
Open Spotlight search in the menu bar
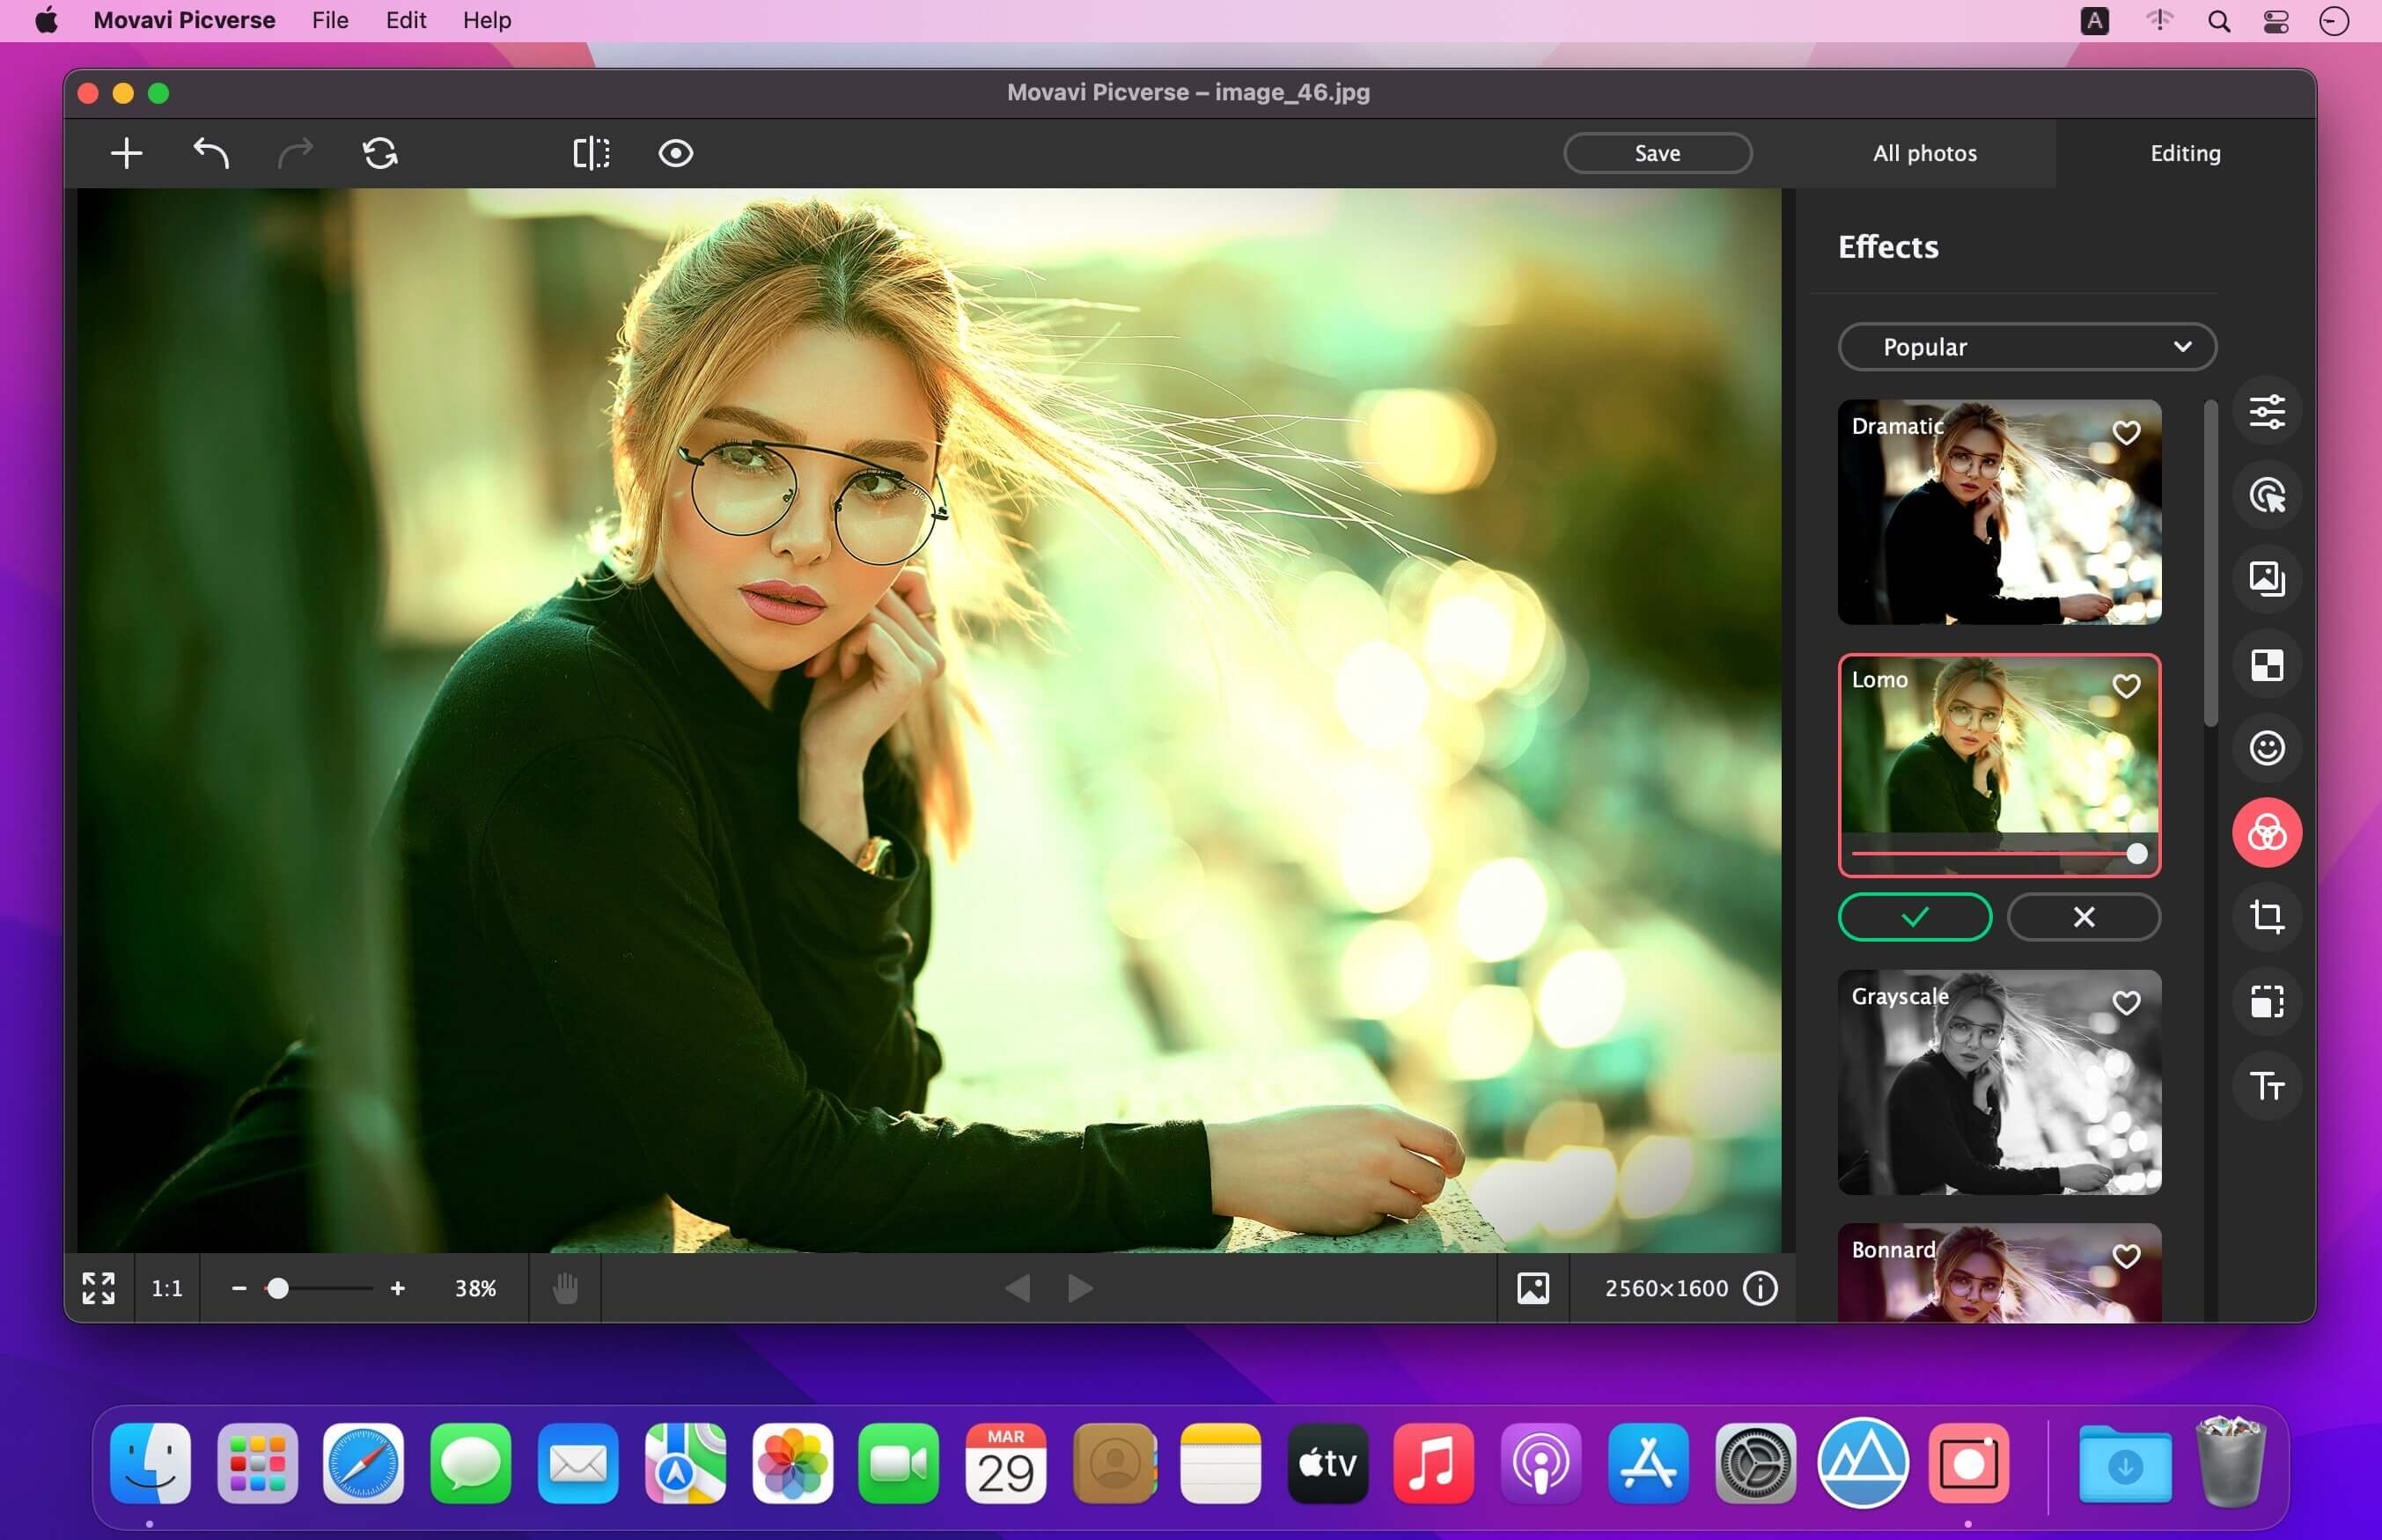click(x=2218, y=21)
